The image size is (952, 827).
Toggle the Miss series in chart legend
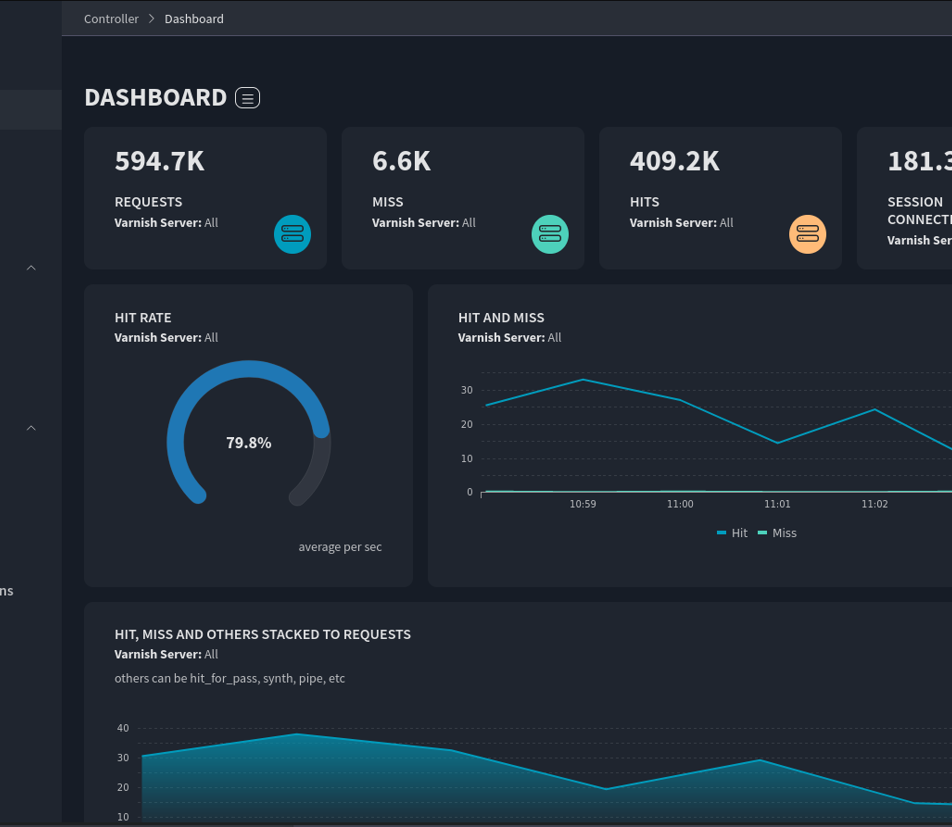click(777, 533)
